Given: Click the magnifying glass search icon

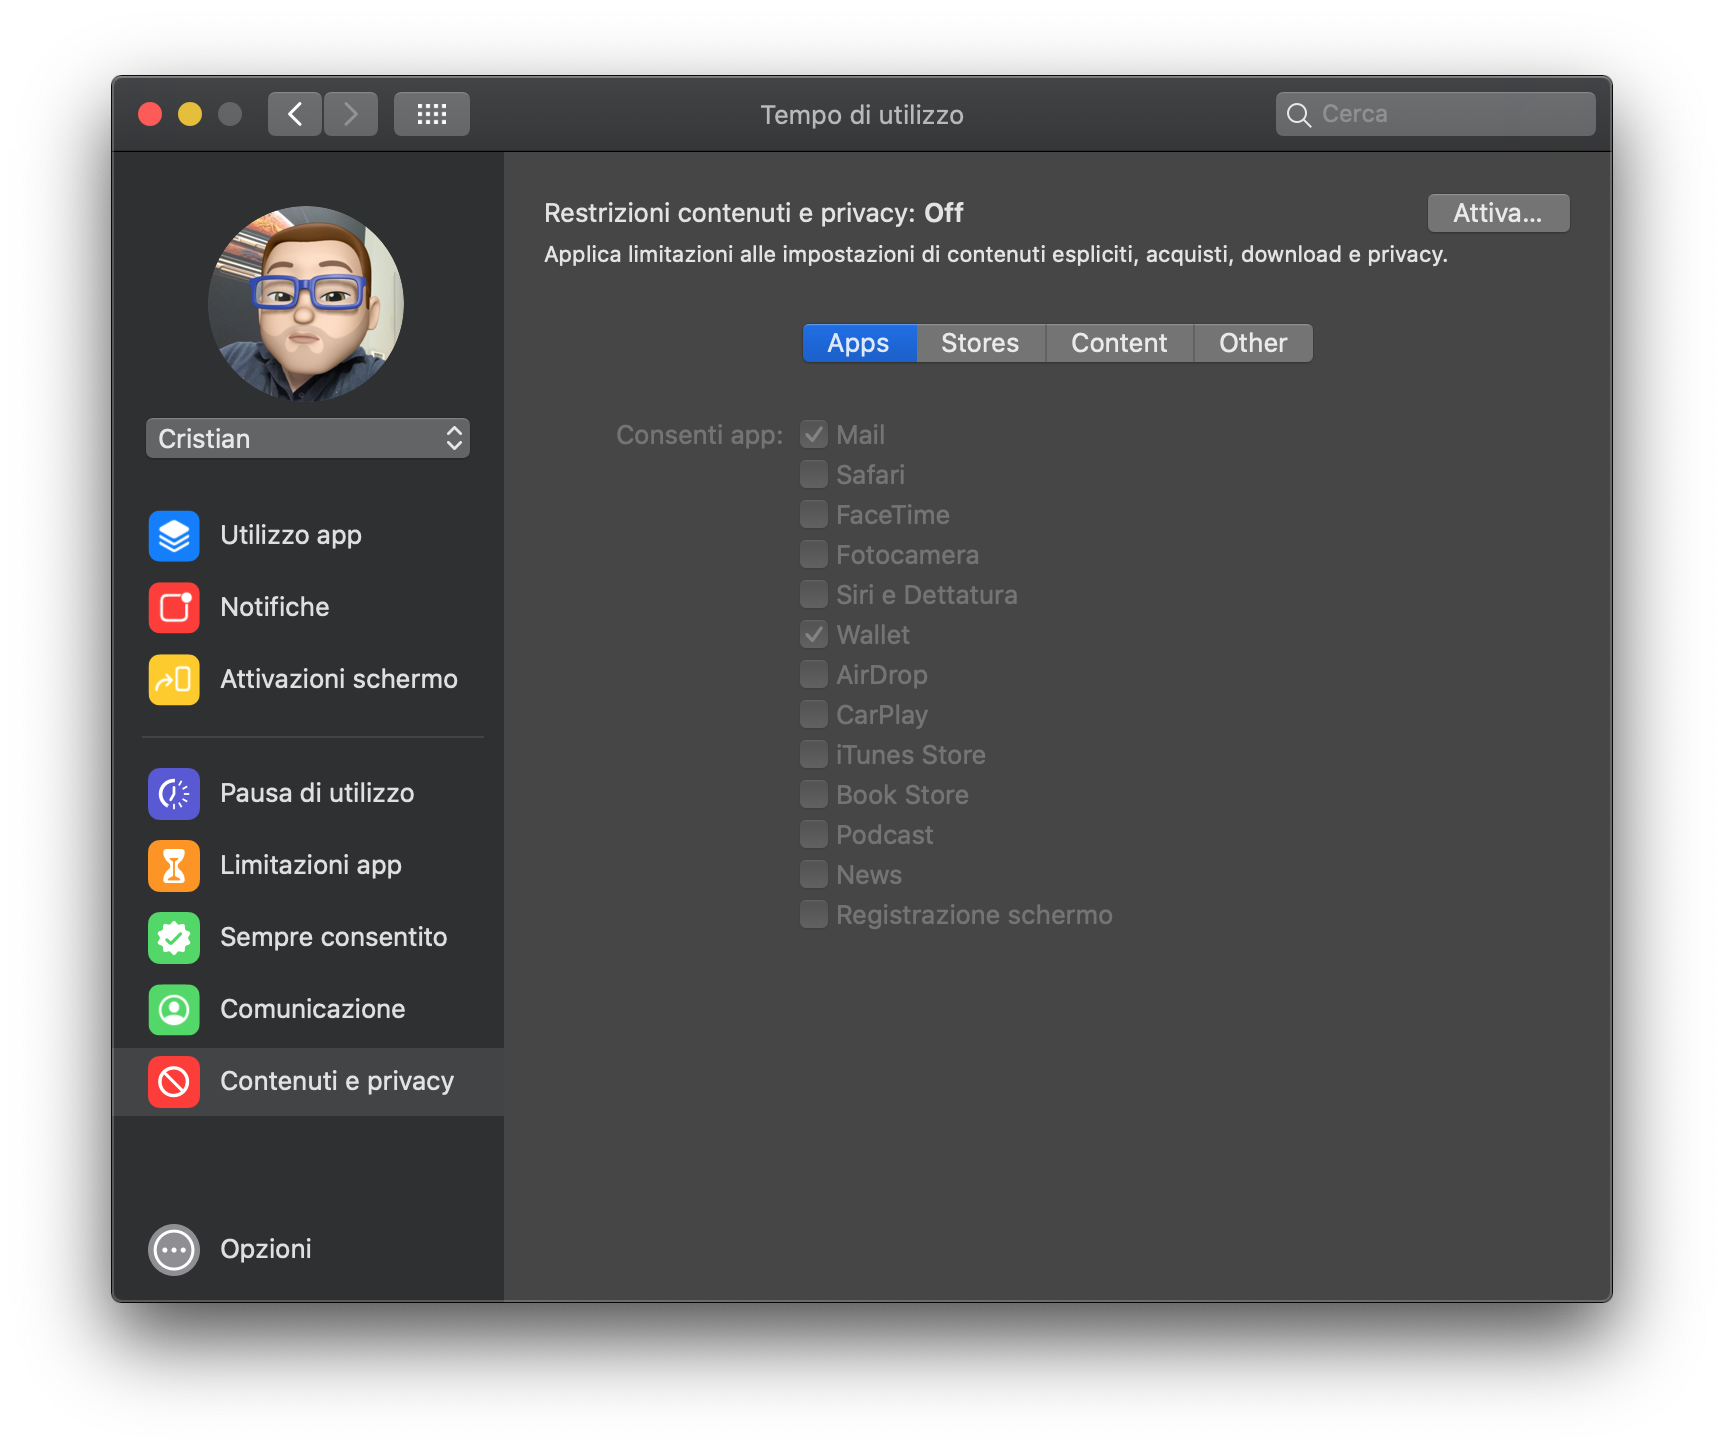Looking at the screenshot, I should (1299, 115).
